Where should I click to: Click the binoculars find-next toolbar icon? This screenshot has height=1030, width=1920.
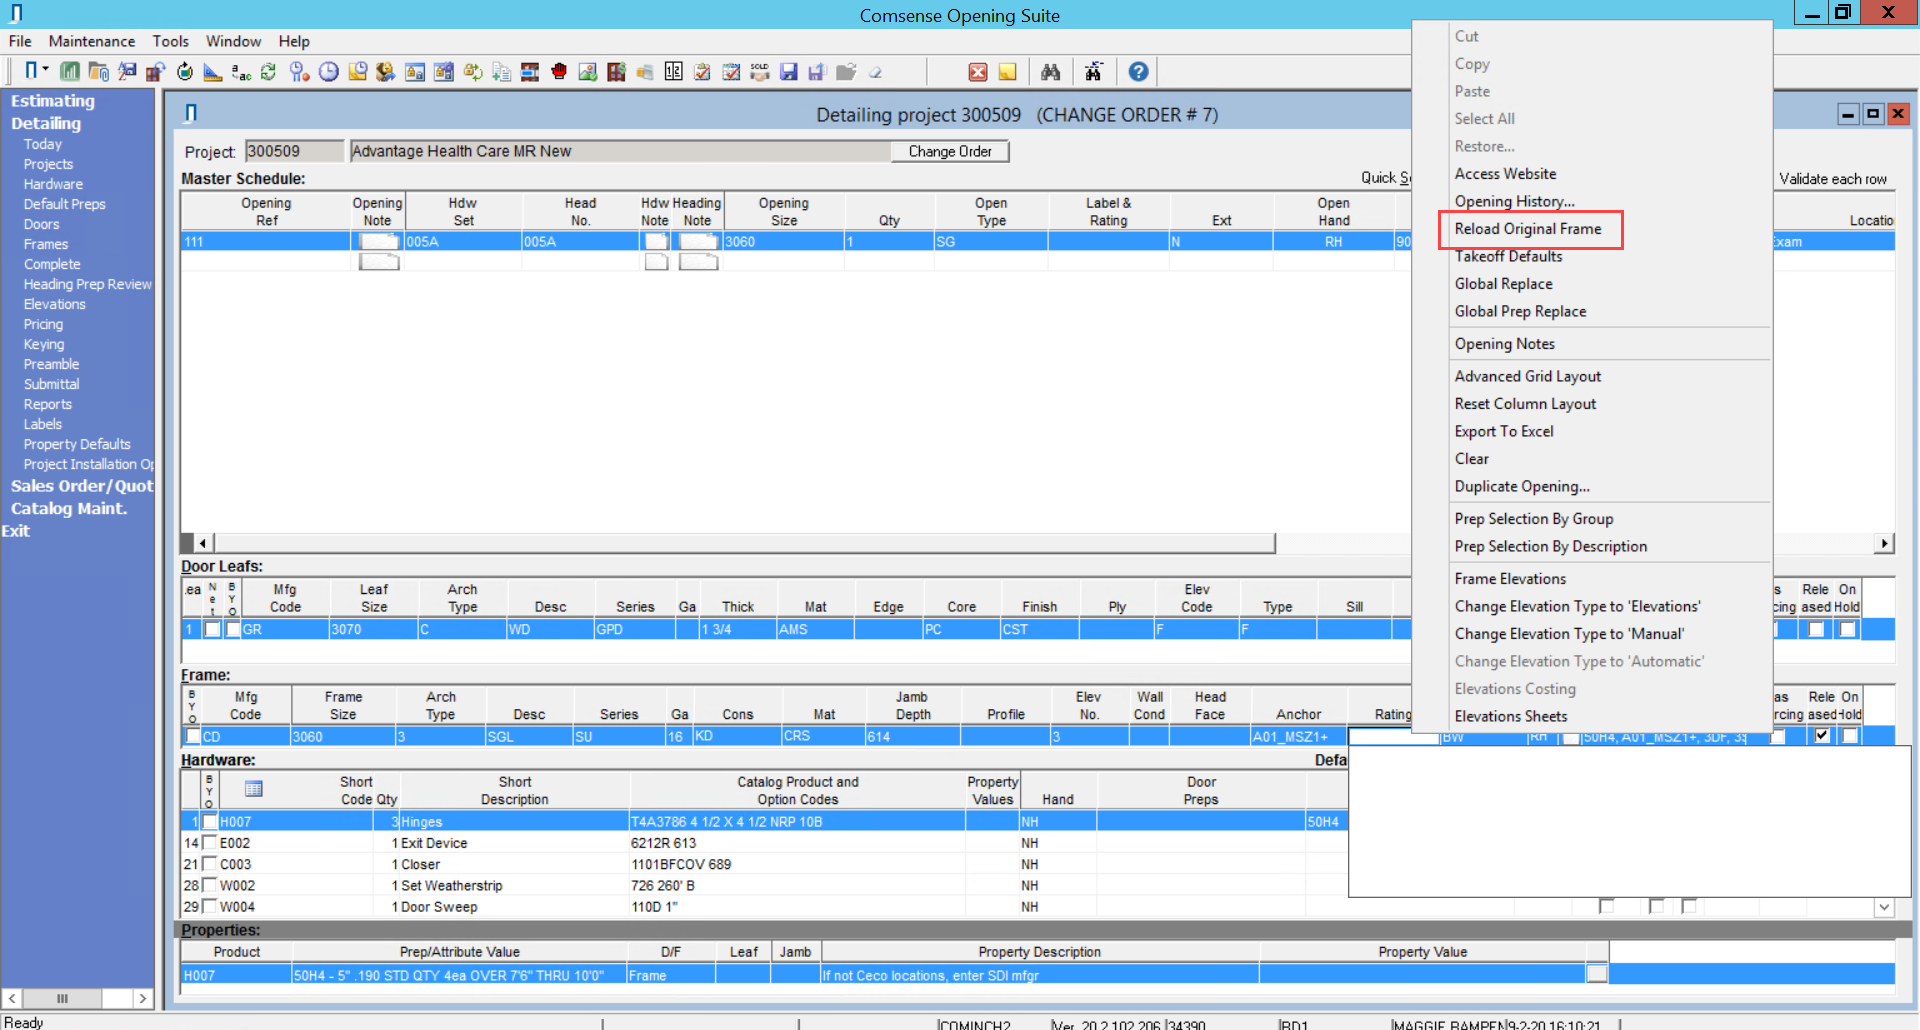pos(1093,71)
